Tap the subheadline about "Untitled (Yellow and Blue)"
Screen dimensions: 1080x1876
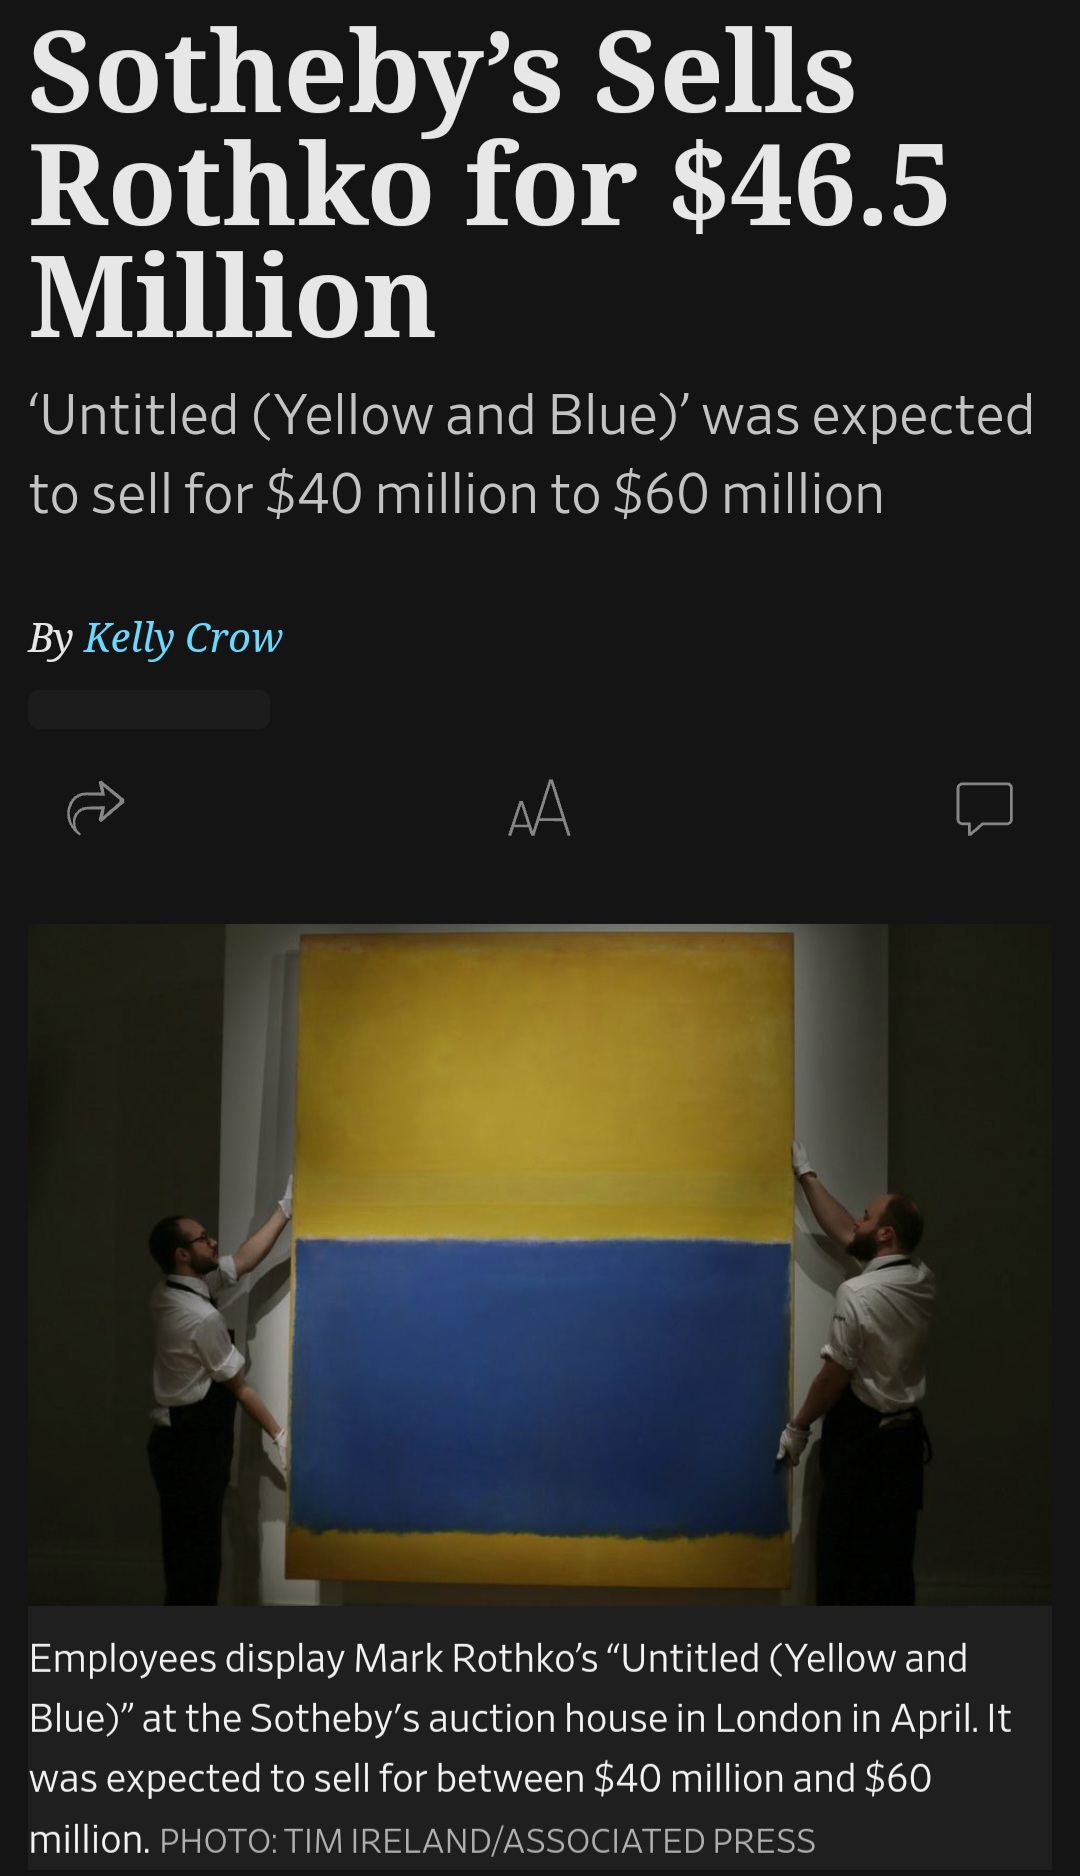(x=531, y=454)
